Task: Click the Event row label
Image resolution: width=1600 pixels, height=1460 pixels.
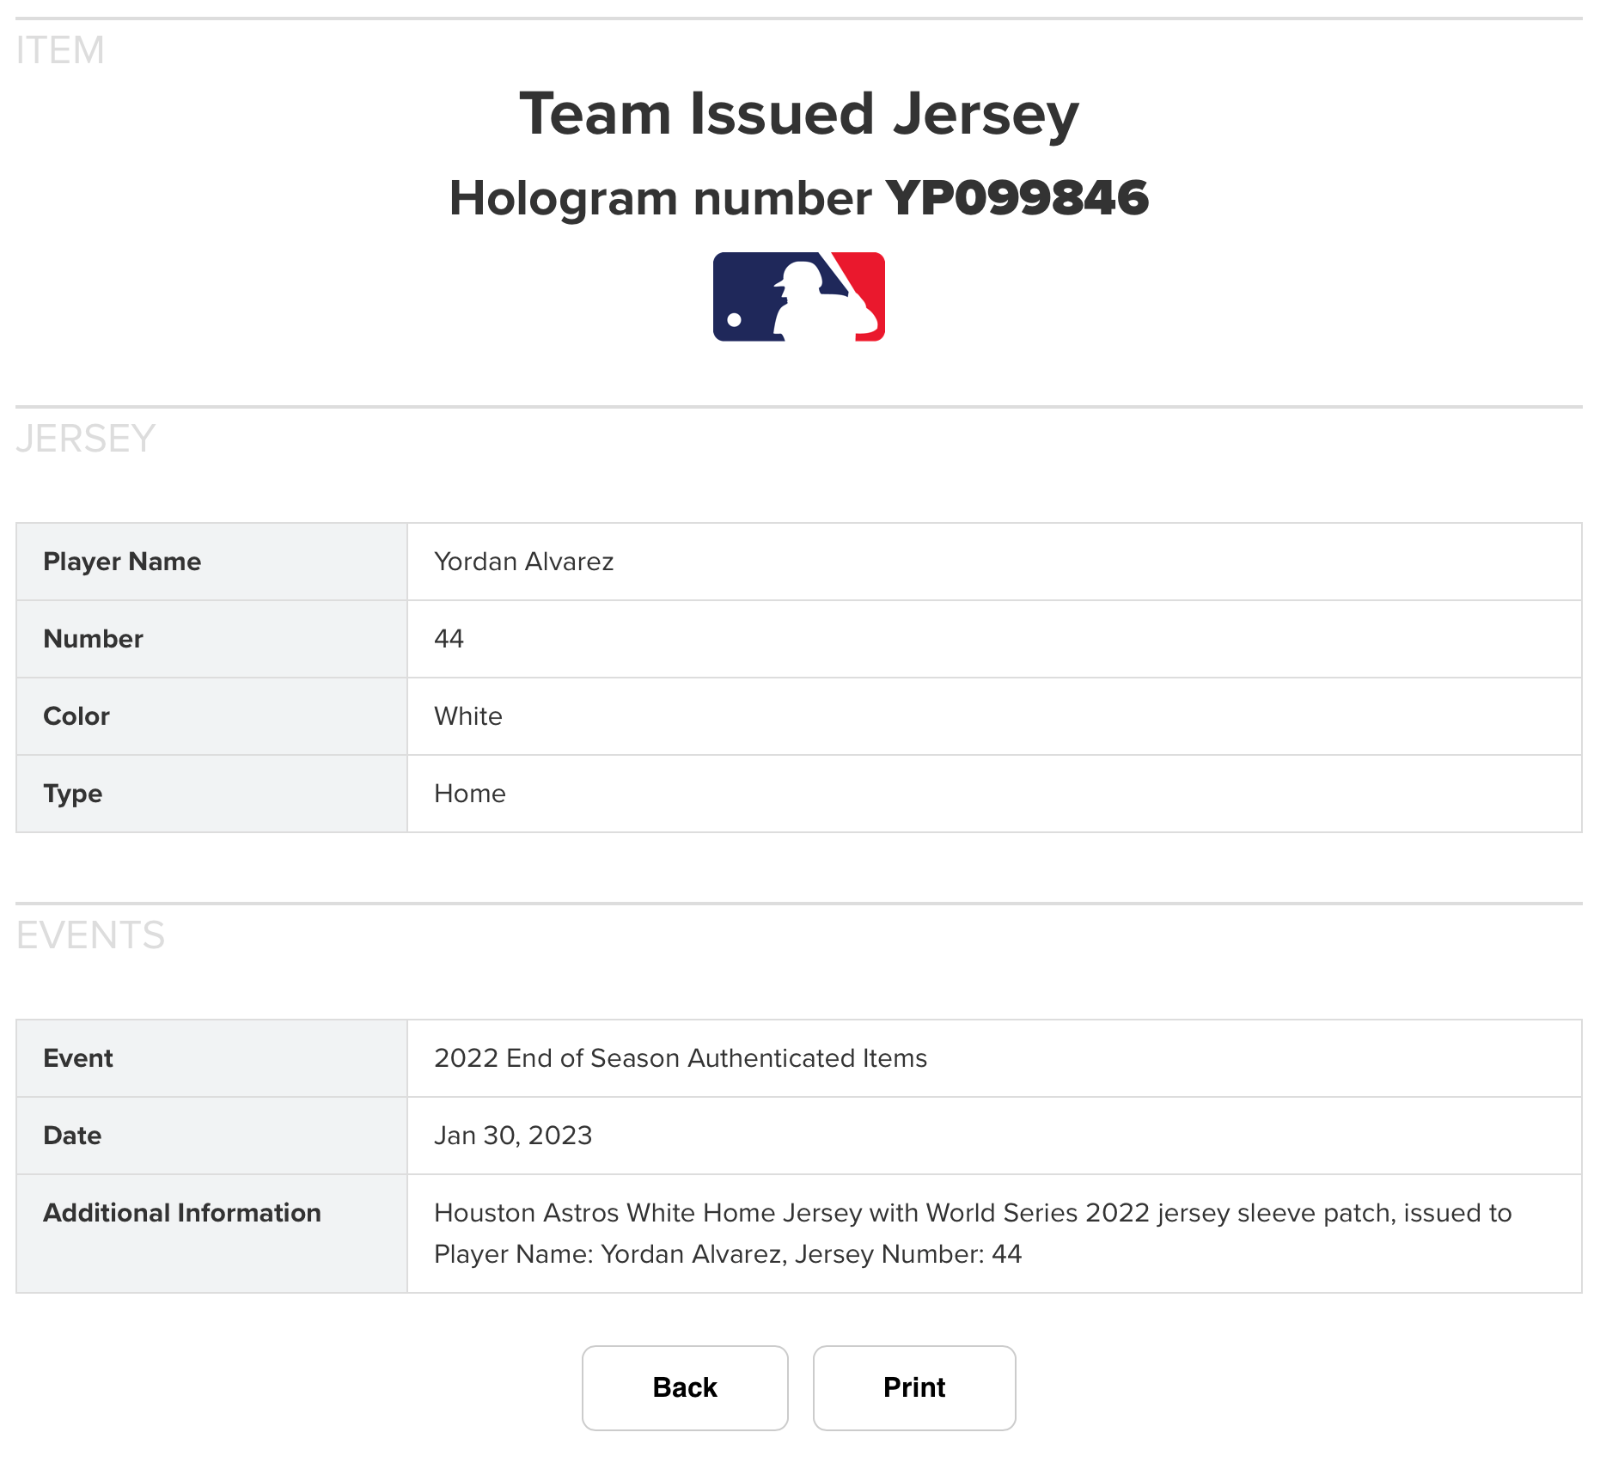Action: click(x=77, y=1058)
